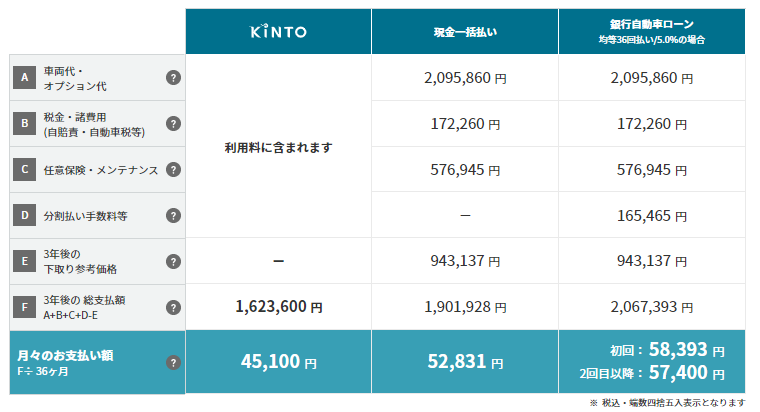Click the B letter badge

[24, 124]
